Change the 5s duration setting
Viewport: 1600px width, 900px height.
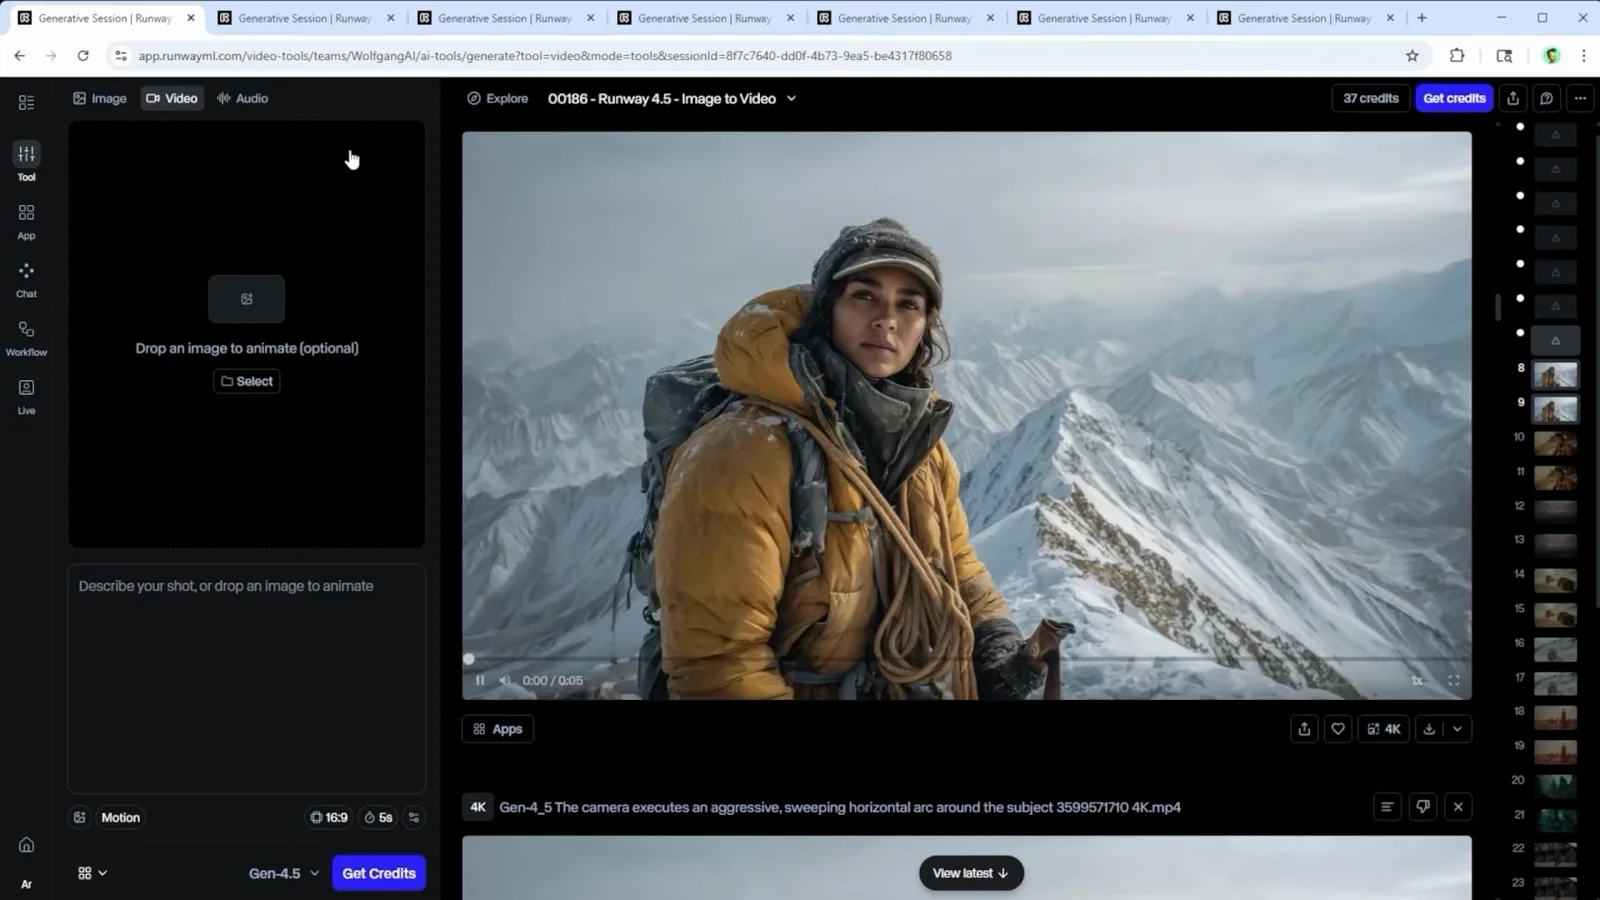[378, 817]
